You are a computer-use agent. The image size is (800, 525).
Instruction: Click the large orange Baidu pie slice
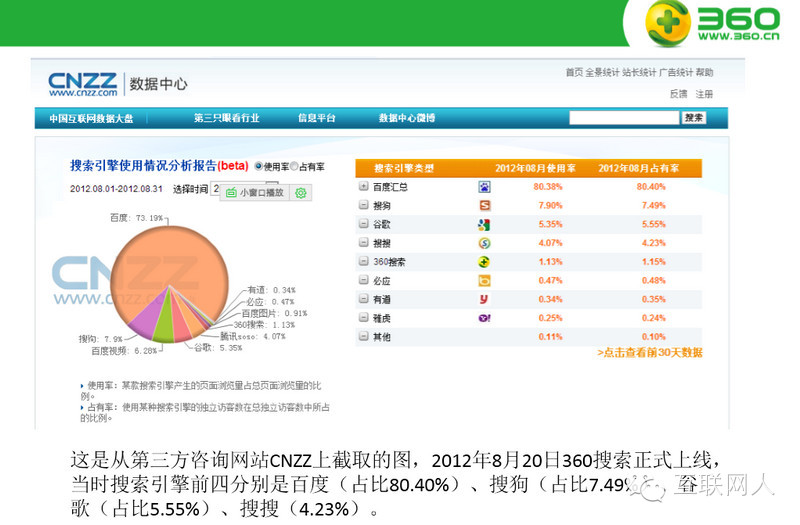170,258
